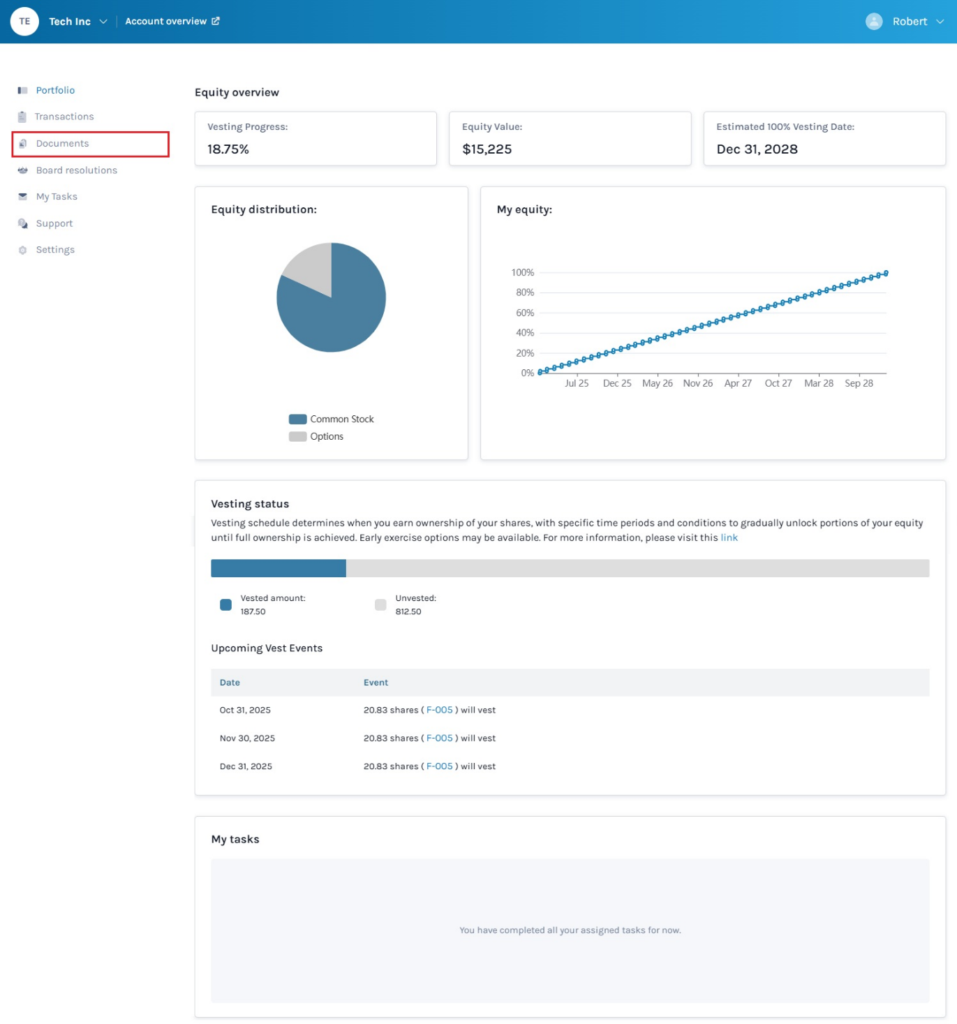The height and width of the screenshot is (1024, 957).
Task: Click the Board resolutions icon
Action: click(x=22, y=170)
